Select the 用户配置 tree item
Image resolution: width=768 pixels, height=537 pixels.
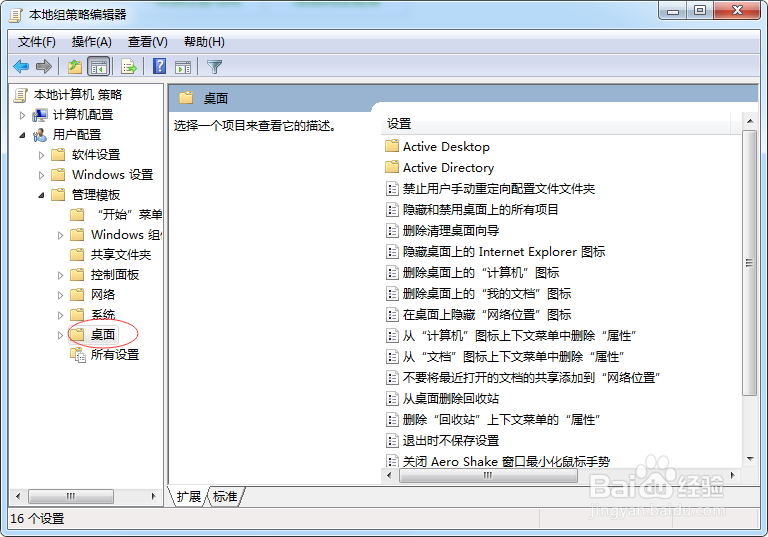pyautogui.click(x=67, y=135)
